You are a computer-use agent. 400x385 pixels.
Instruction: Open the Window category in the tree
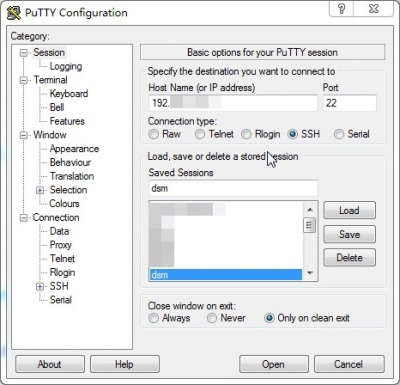[50, 135]
